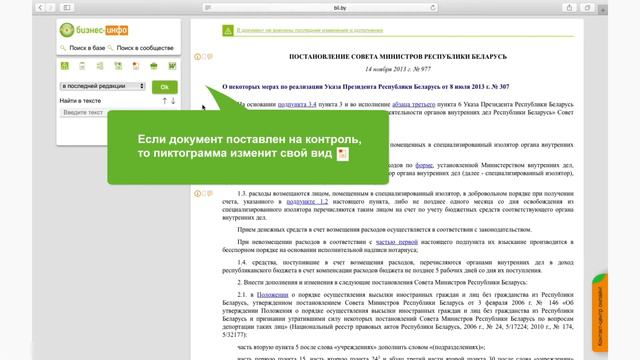Follow the 'подпункте 1.2' hyperlink
640x360 pixels.
(x=307, y=202)
